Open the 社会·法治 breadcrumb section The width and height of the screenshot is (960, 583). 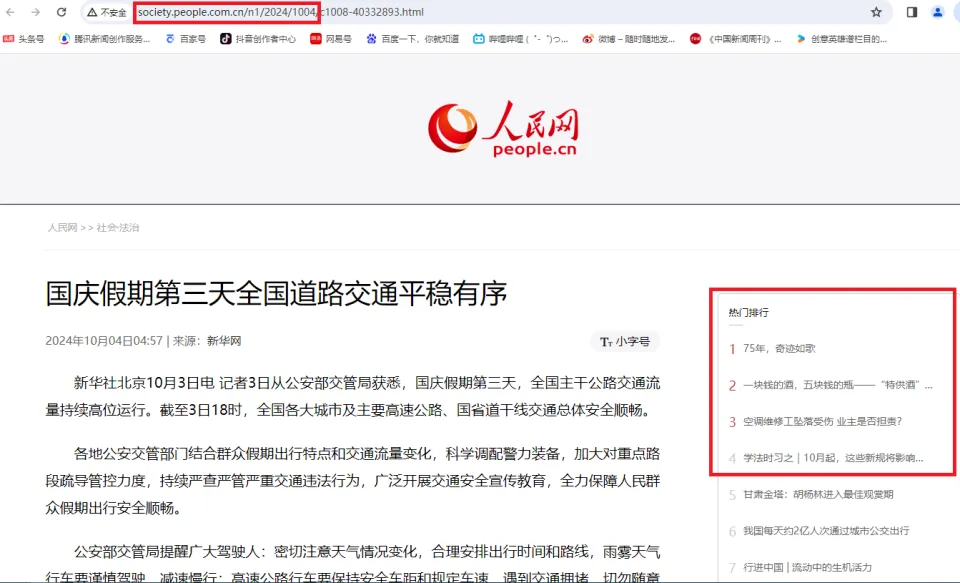[x=118, y=228]
